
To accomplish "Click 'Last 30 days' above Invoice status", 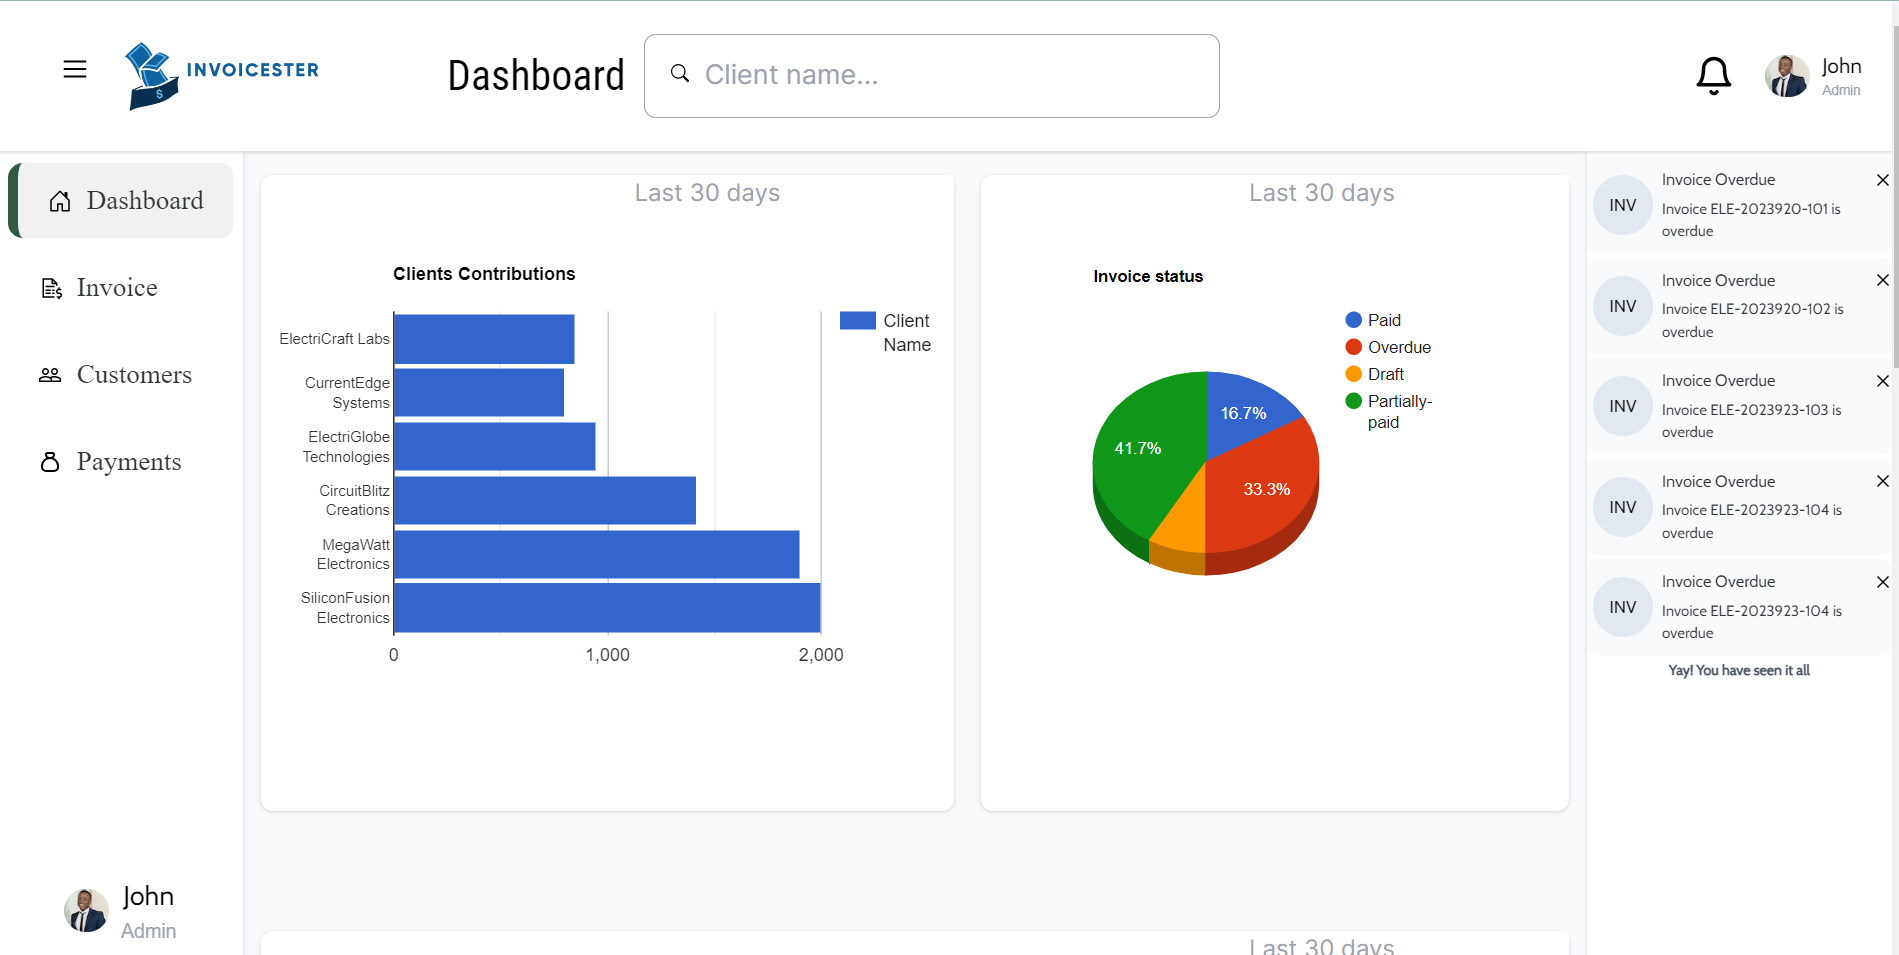I will [x=1321, y=193].
